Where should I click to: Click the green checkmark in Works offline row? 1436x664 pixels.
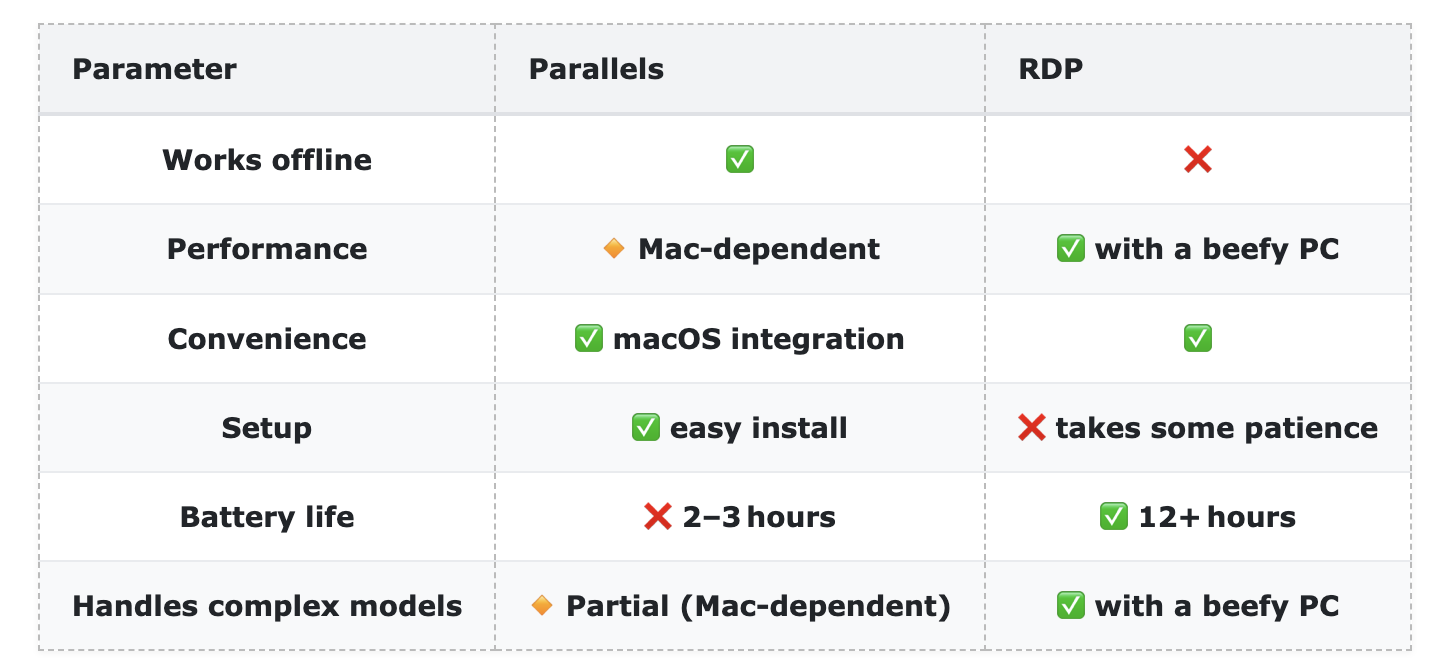[x=740, y=160]
